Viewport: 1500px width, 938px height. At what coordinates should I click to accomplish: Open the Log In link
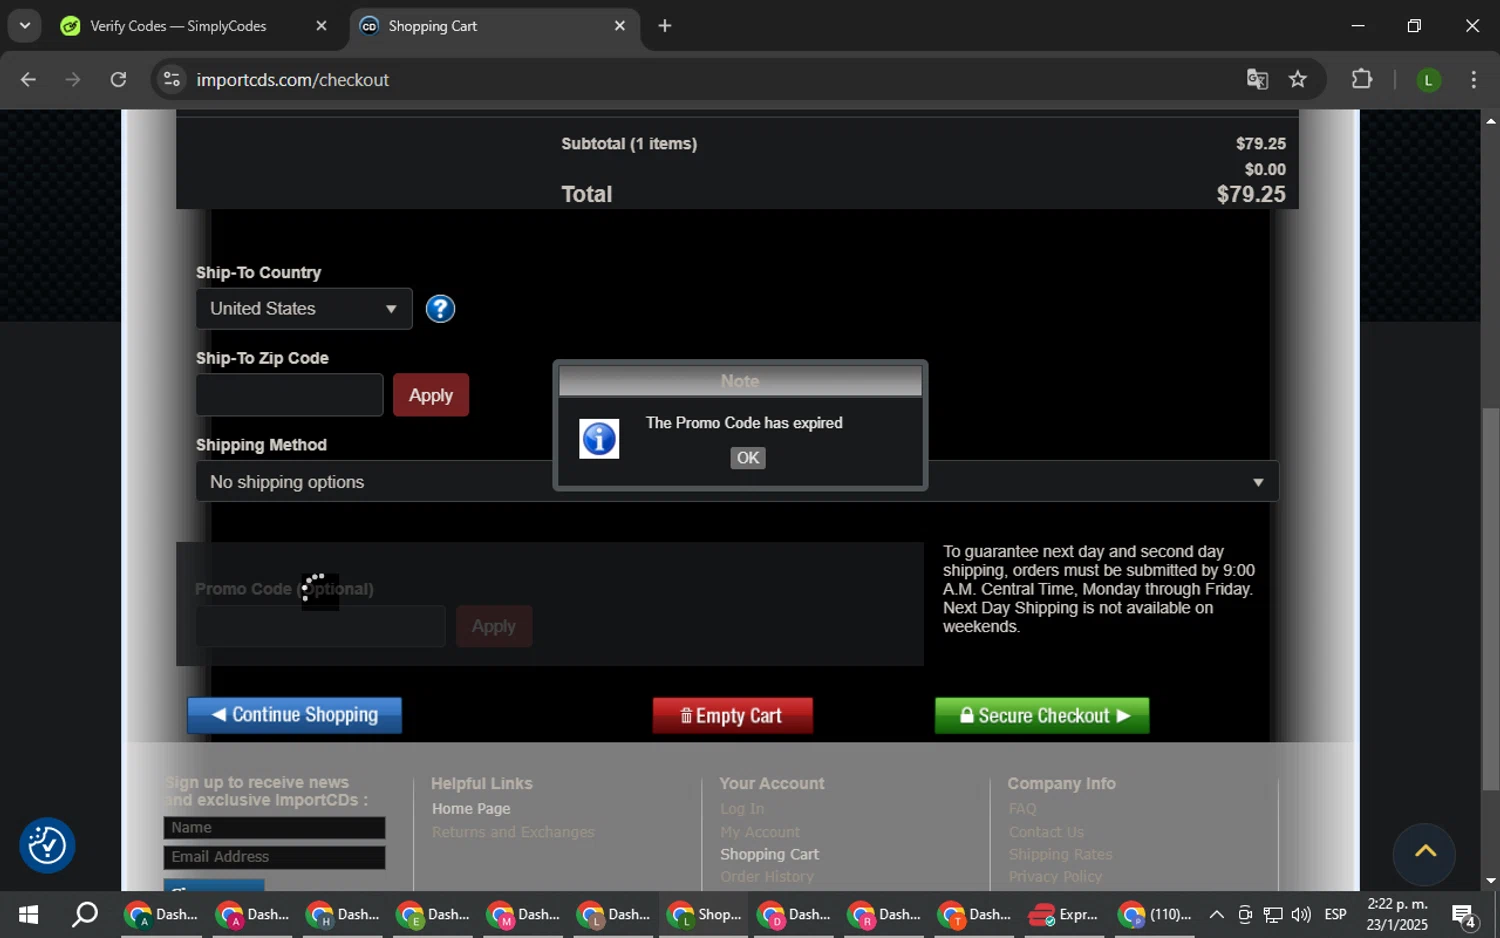(742, 809)
